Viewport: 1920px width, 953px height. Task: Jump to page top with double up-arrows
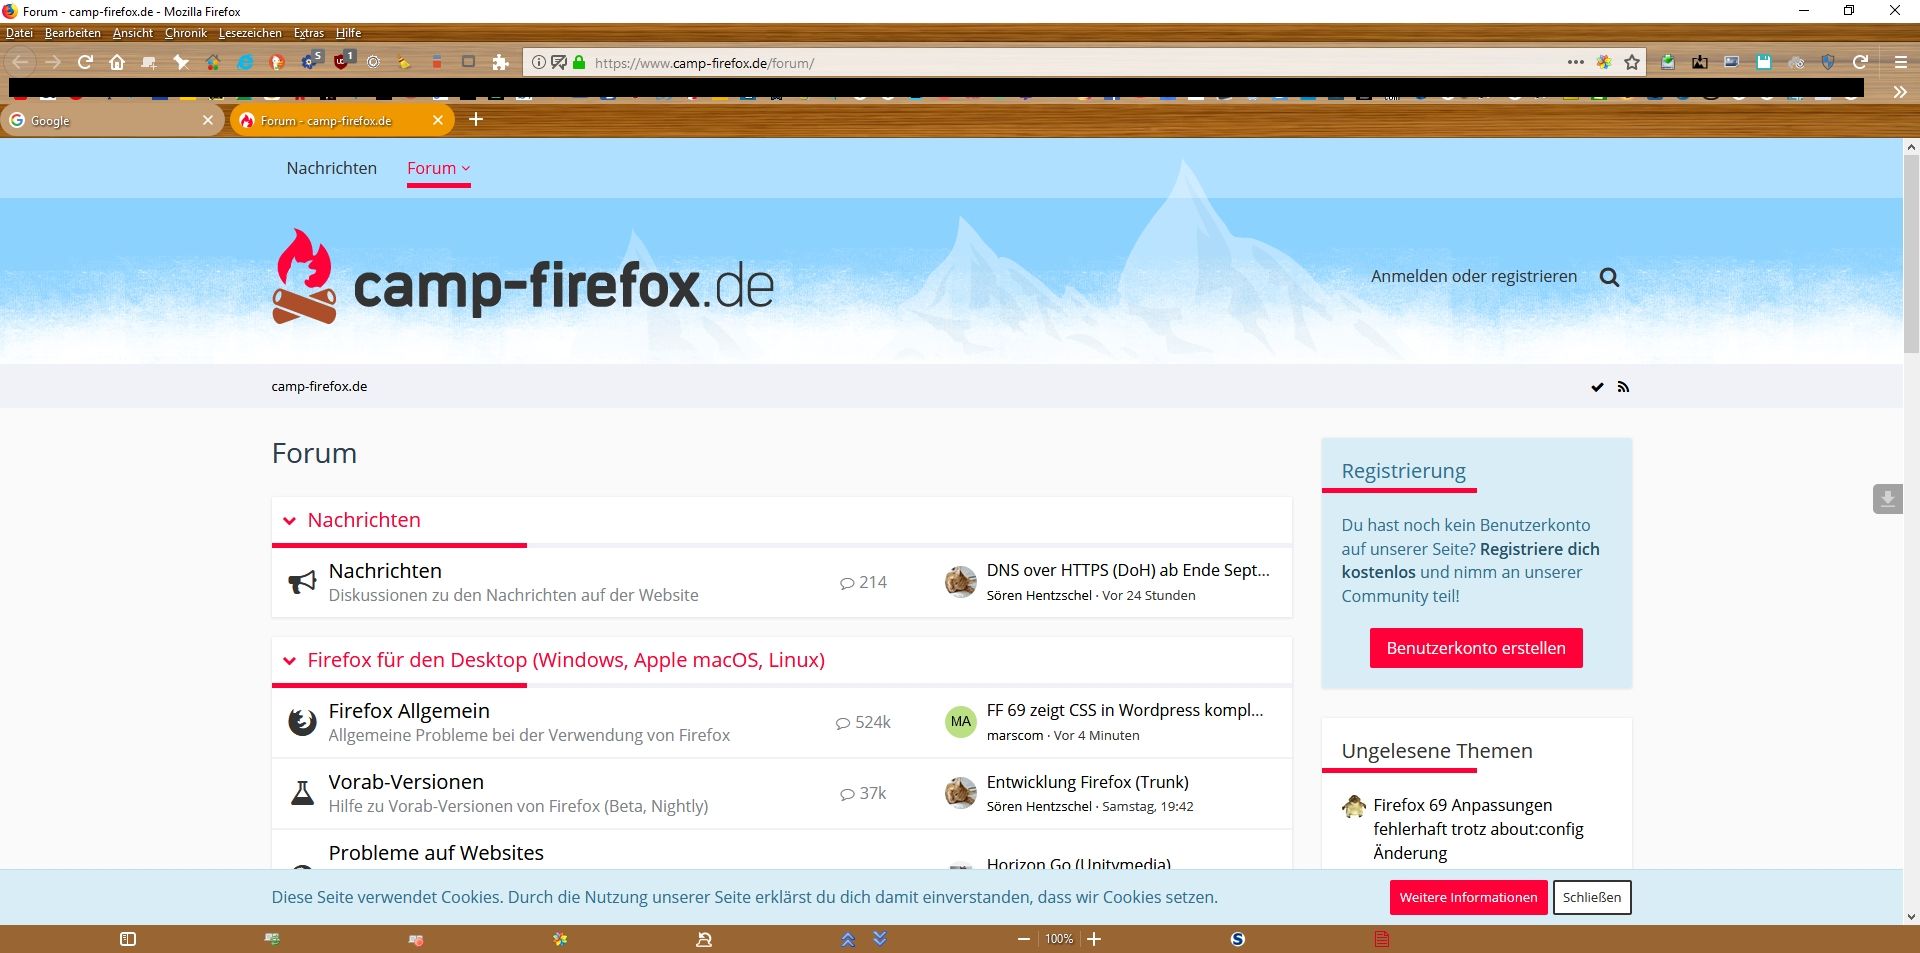click(x=848, y=939)
